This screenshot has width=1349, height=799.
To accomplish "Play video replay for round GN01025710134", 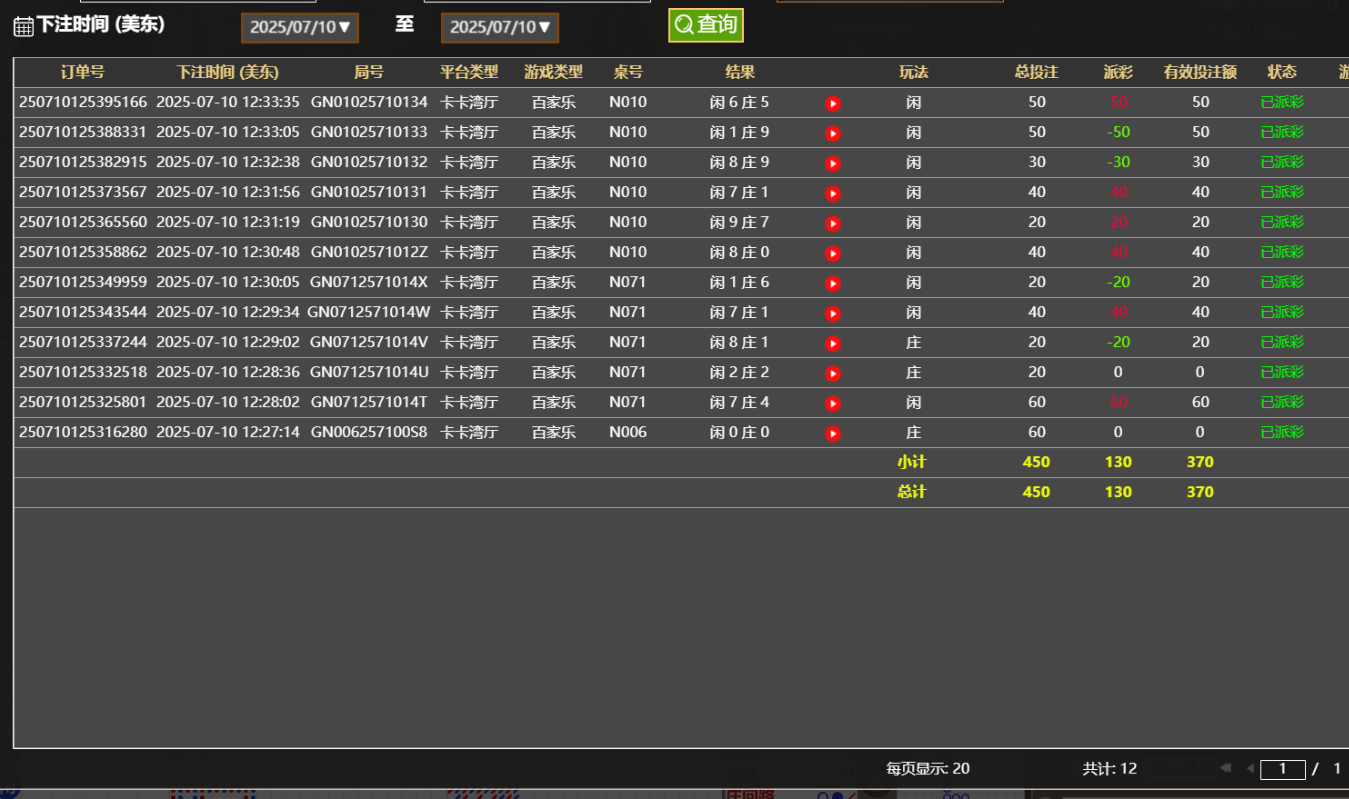I will pyautogui.click(x=833, y=103).
